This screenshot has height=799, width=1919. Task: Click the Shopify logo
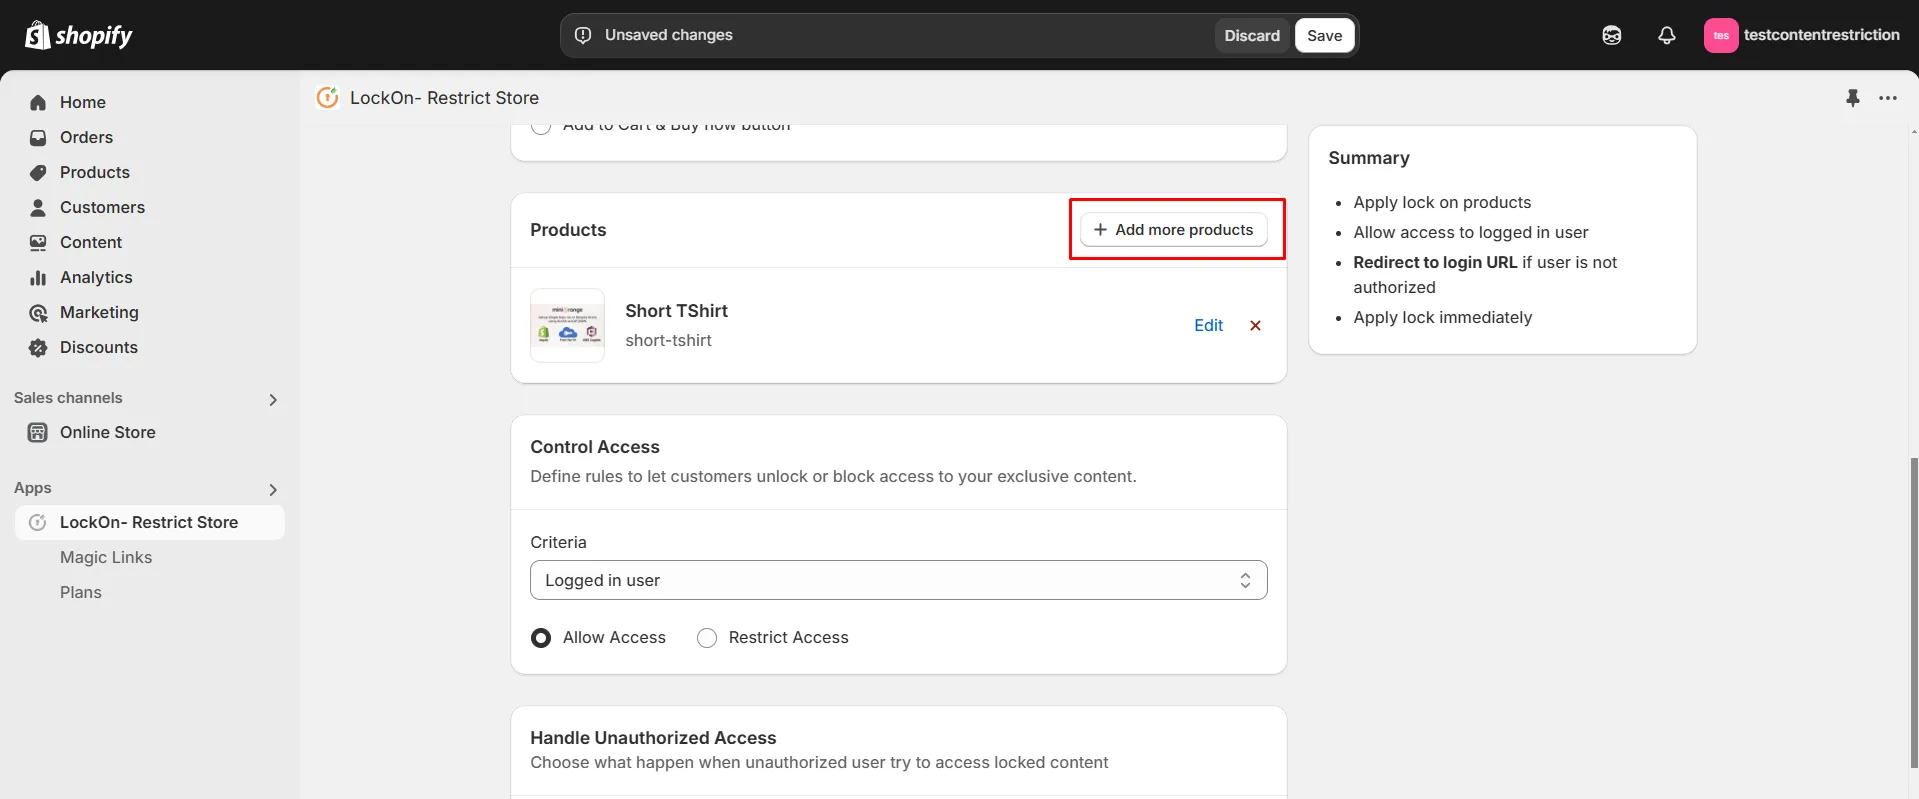78,35
